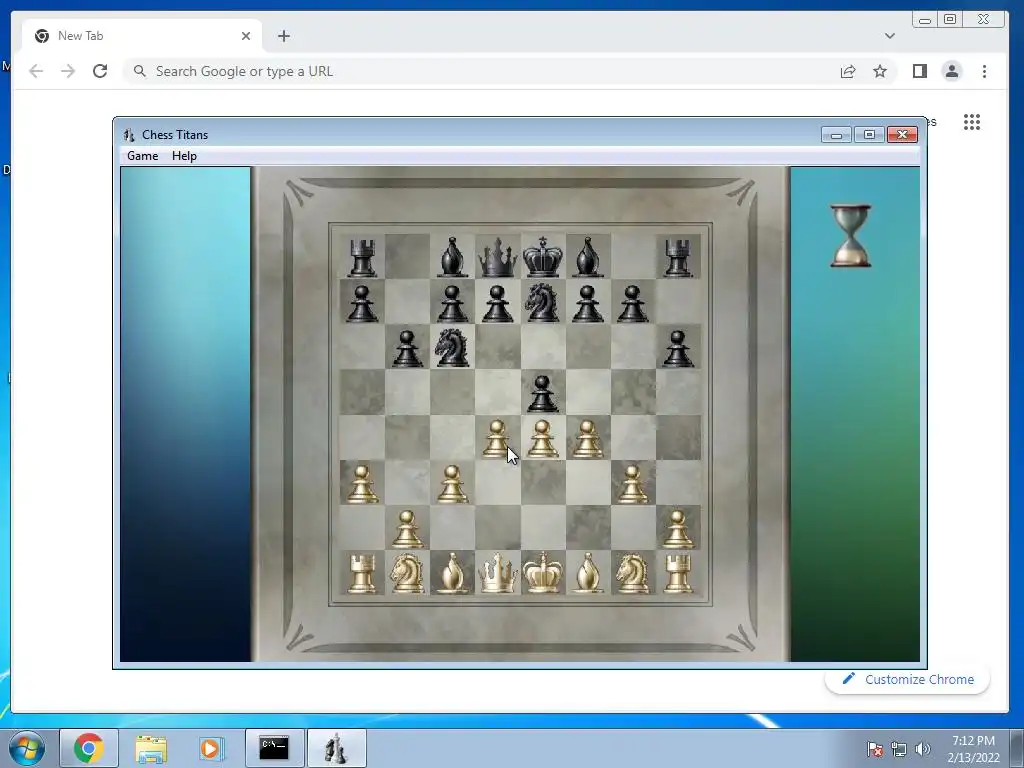Toggle the Chrome side panel icon
This screenshot has width=1024, height=768.
tap(920, 71)
